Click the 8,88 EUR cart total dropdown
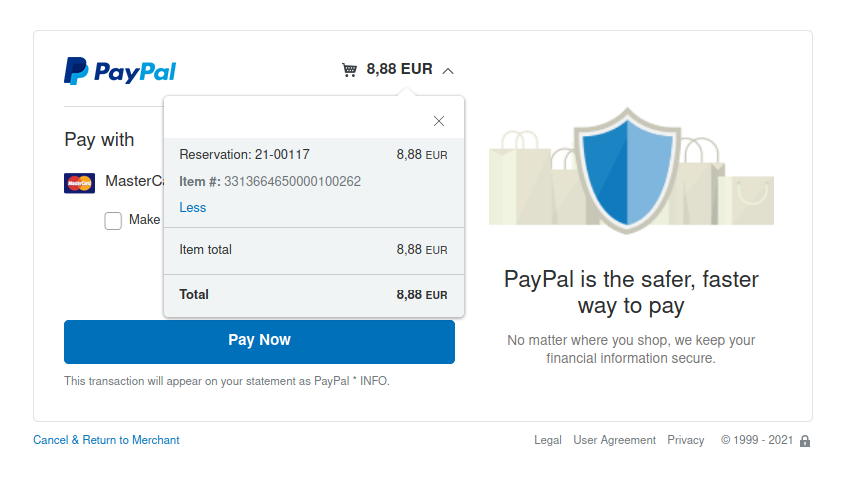 [399, 69]
